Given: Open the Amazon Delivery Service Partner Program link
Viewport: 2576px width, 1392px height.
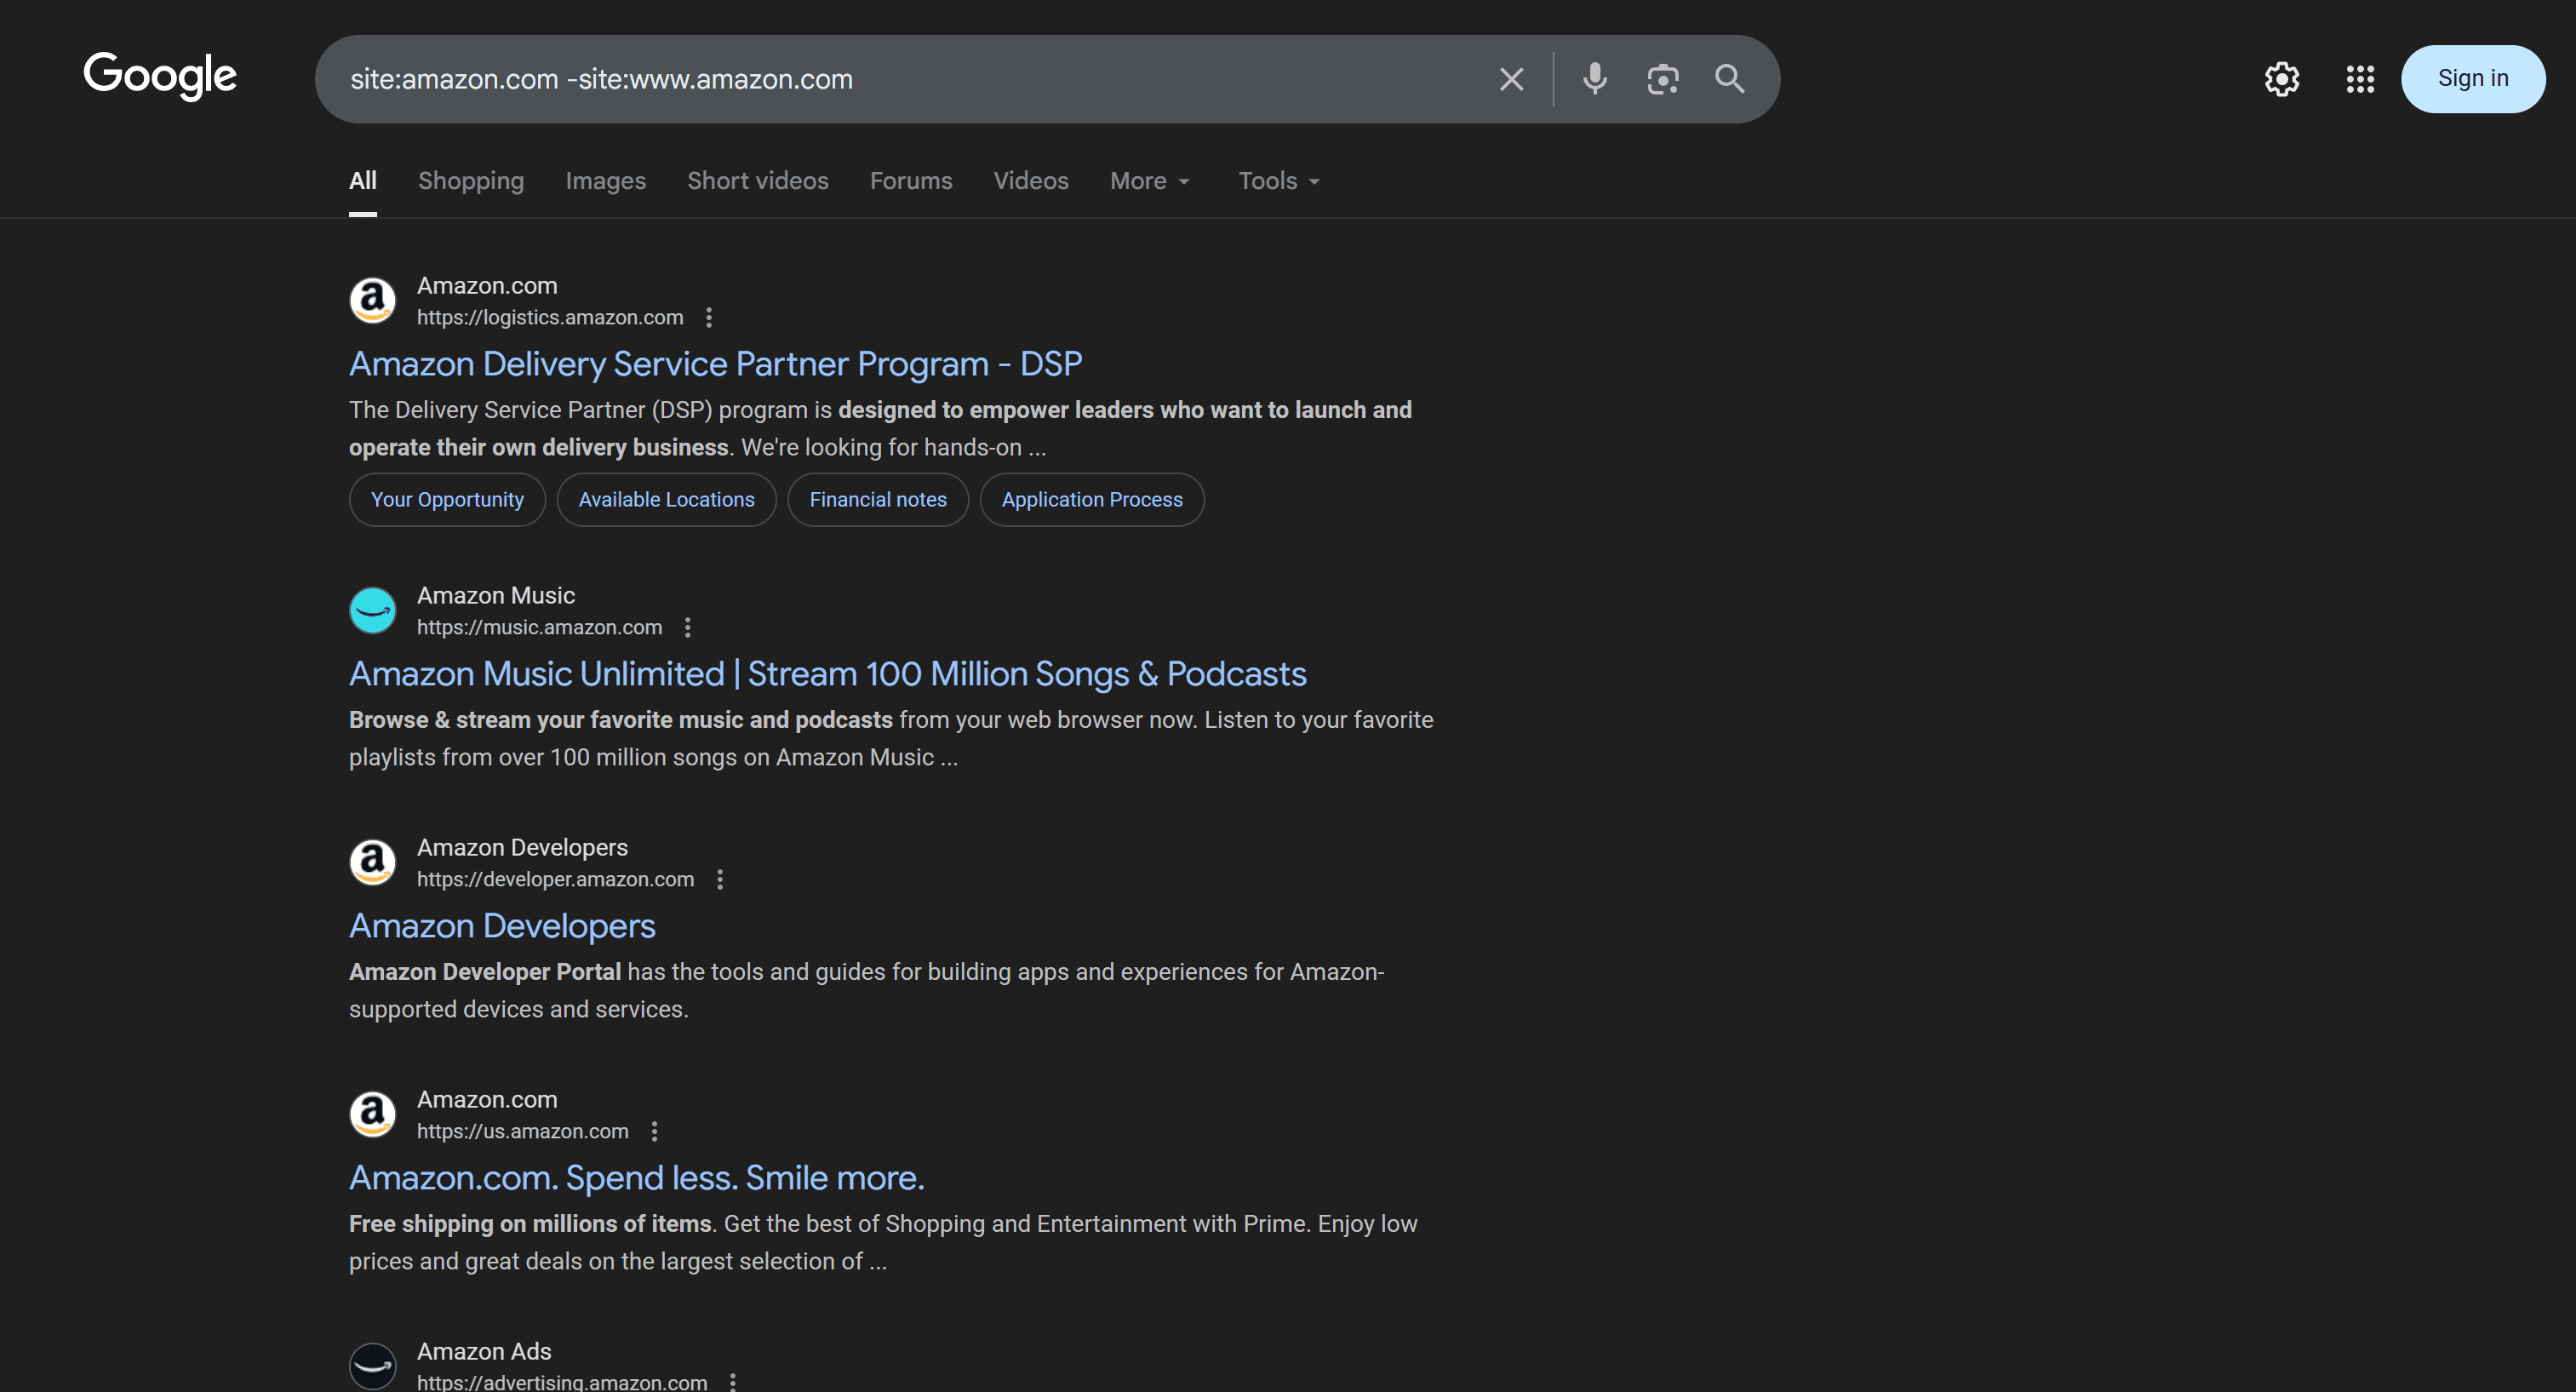Looking at the screenshot, I should pyautogui.click(x=715, y=364).
